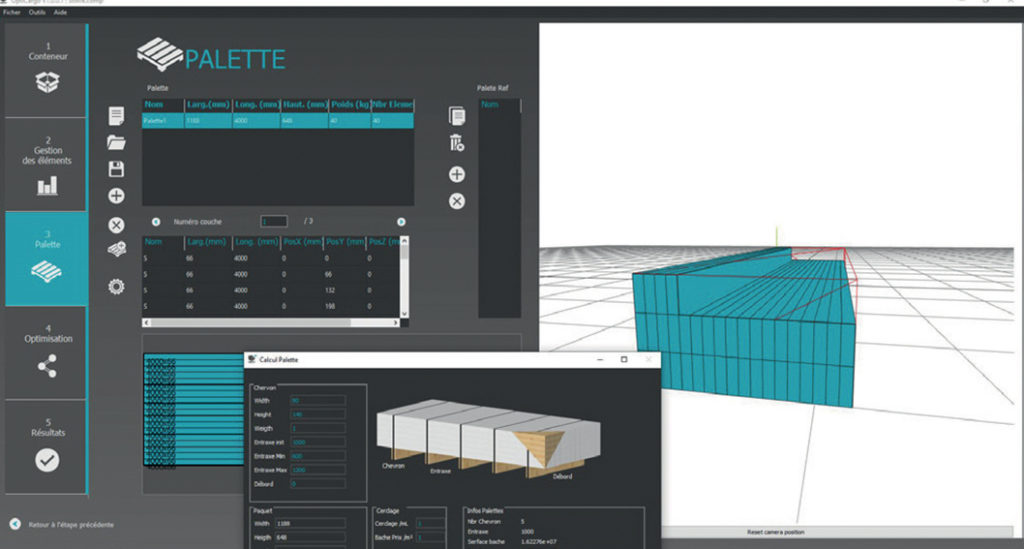Select the Palette1 row in palette table
The image size is (1024, 549).
point(278,121)
